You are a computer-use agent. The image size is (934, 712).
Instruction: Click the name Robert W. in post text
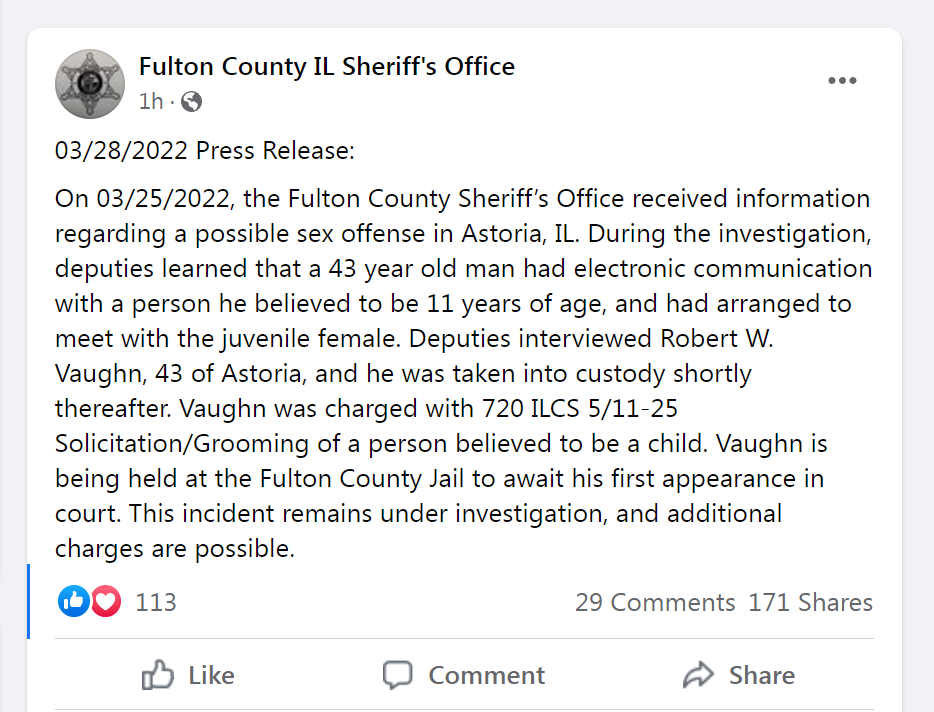tap(717, 338)
